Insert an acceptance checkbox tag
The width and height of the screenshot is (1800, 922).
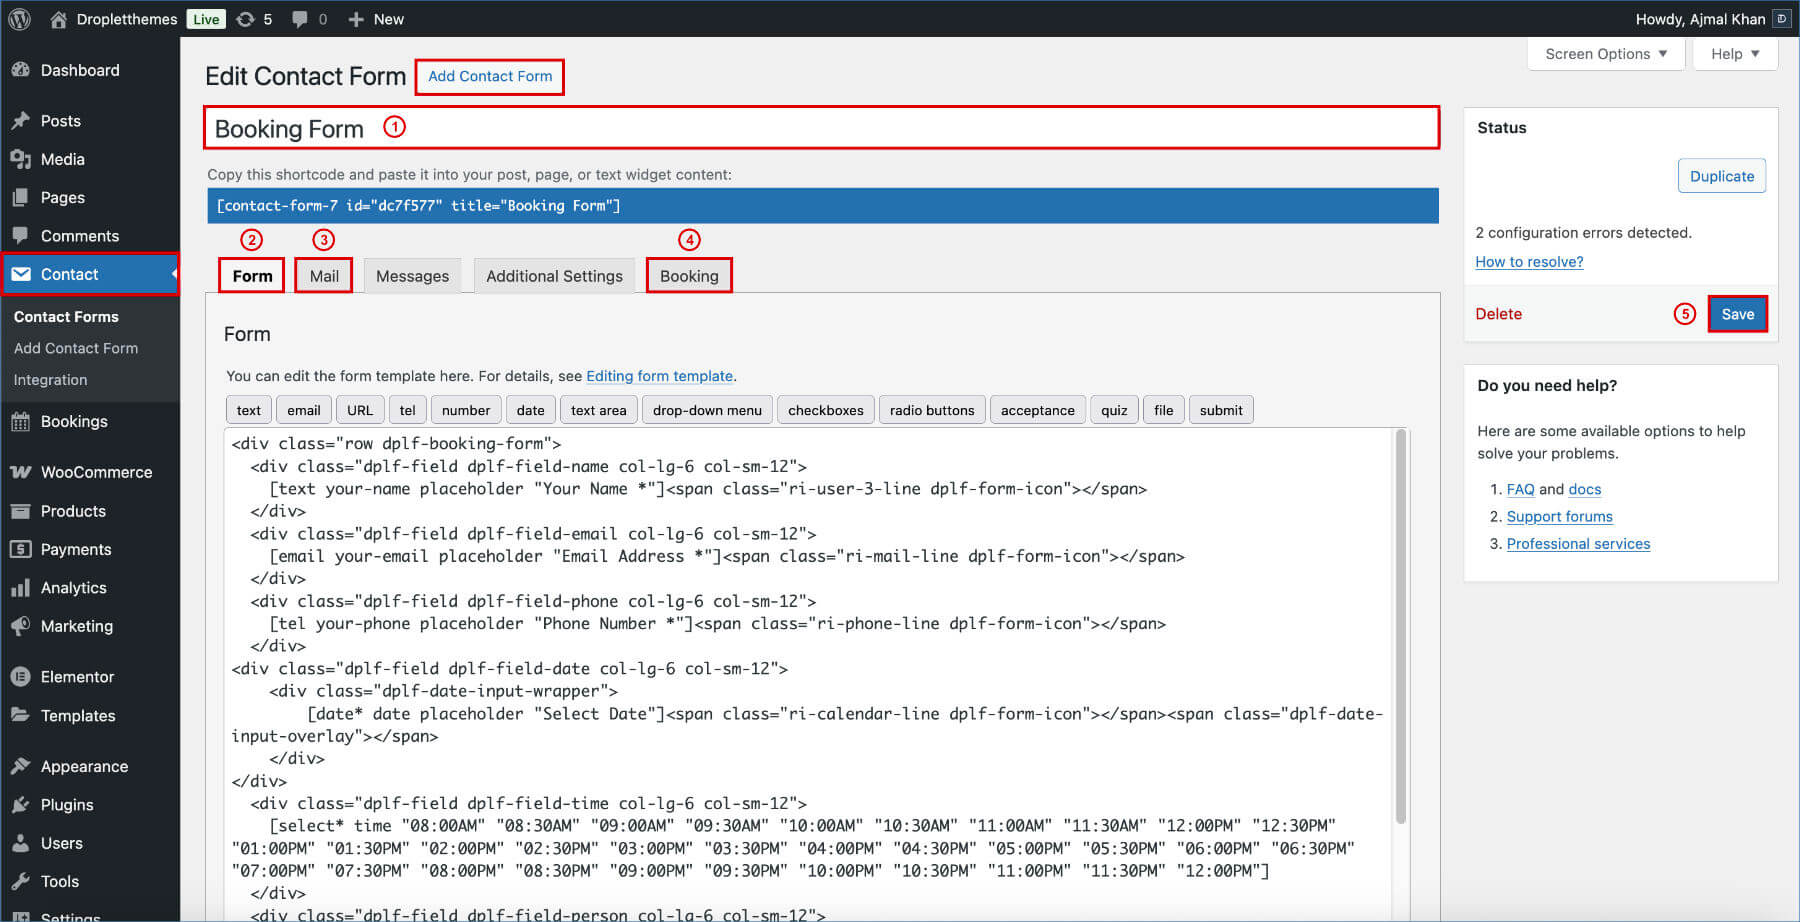tap(1037, 410)
